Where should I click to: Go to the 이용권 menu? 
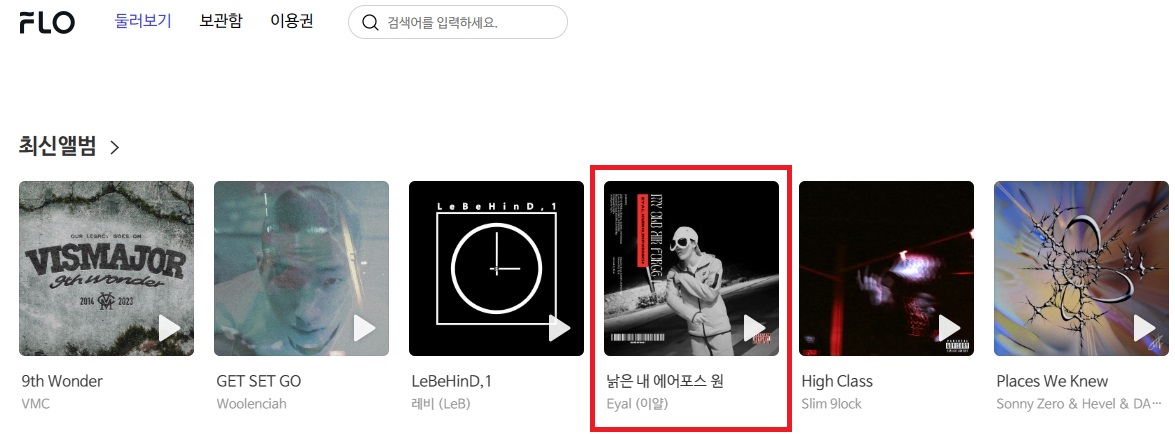[292, 21]
